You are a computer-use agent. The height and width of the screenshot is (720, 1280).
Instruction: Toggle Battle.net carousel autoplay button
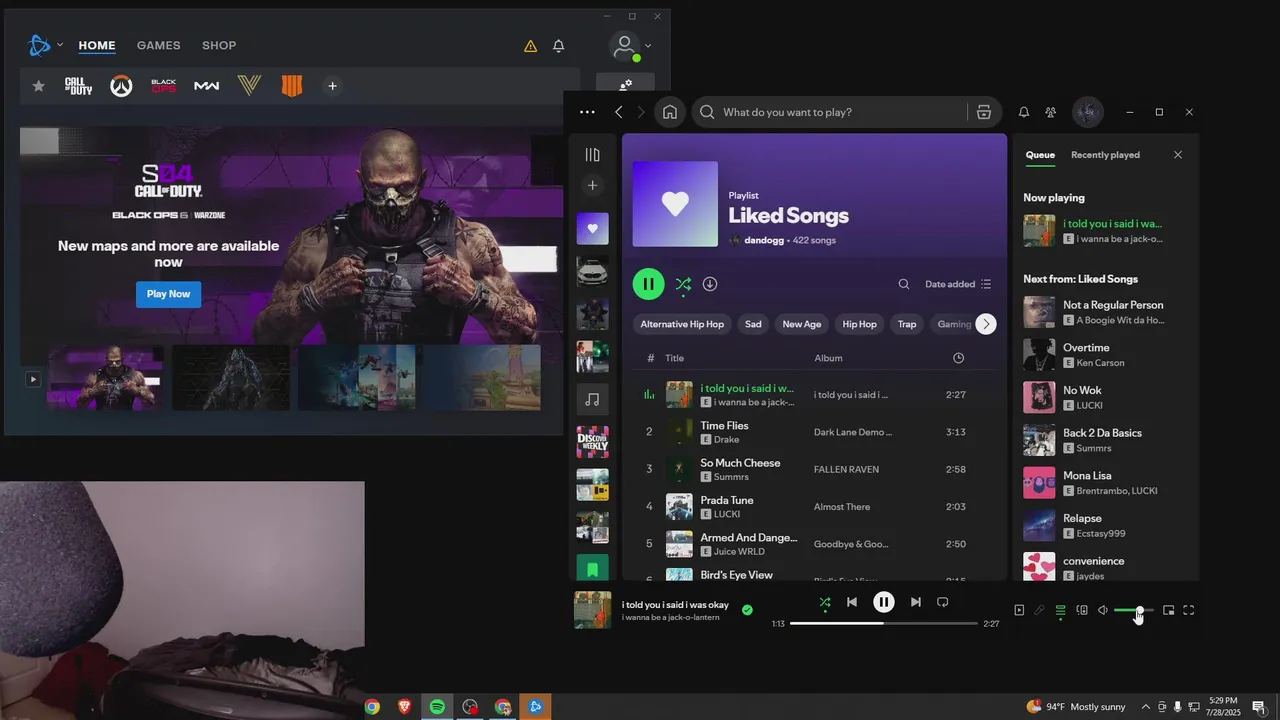[x=33, y=379]
